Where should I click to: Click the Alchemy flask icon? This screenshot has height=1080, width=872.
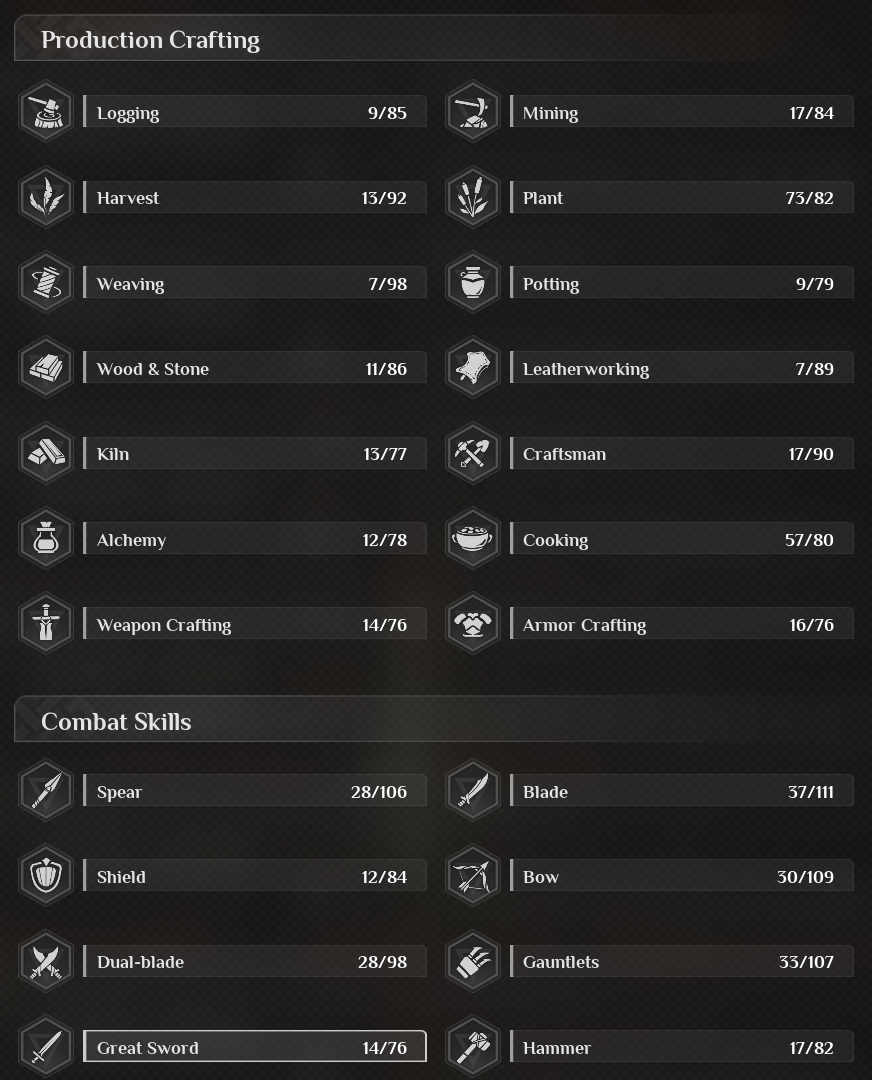46,539
